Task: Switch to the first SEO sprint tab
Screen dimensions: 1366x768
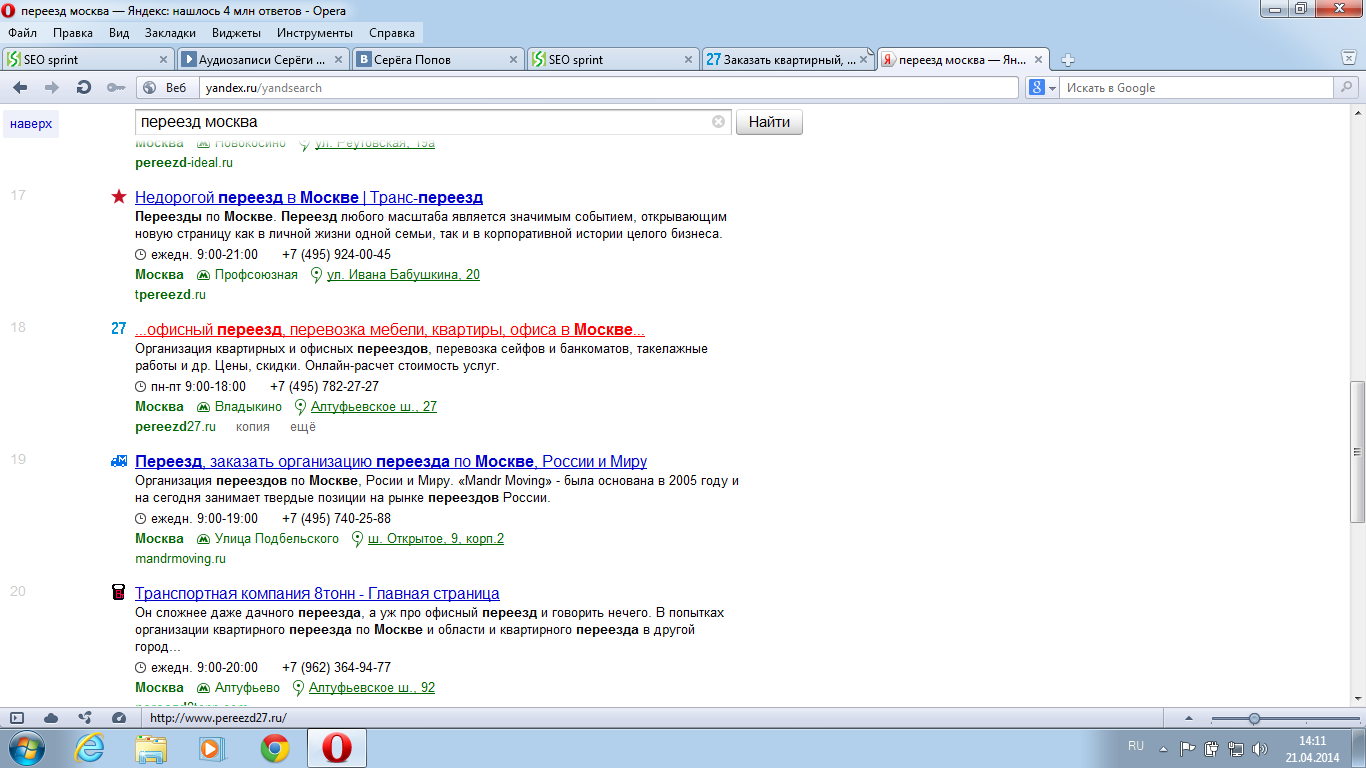Action: tap(88, 59)
